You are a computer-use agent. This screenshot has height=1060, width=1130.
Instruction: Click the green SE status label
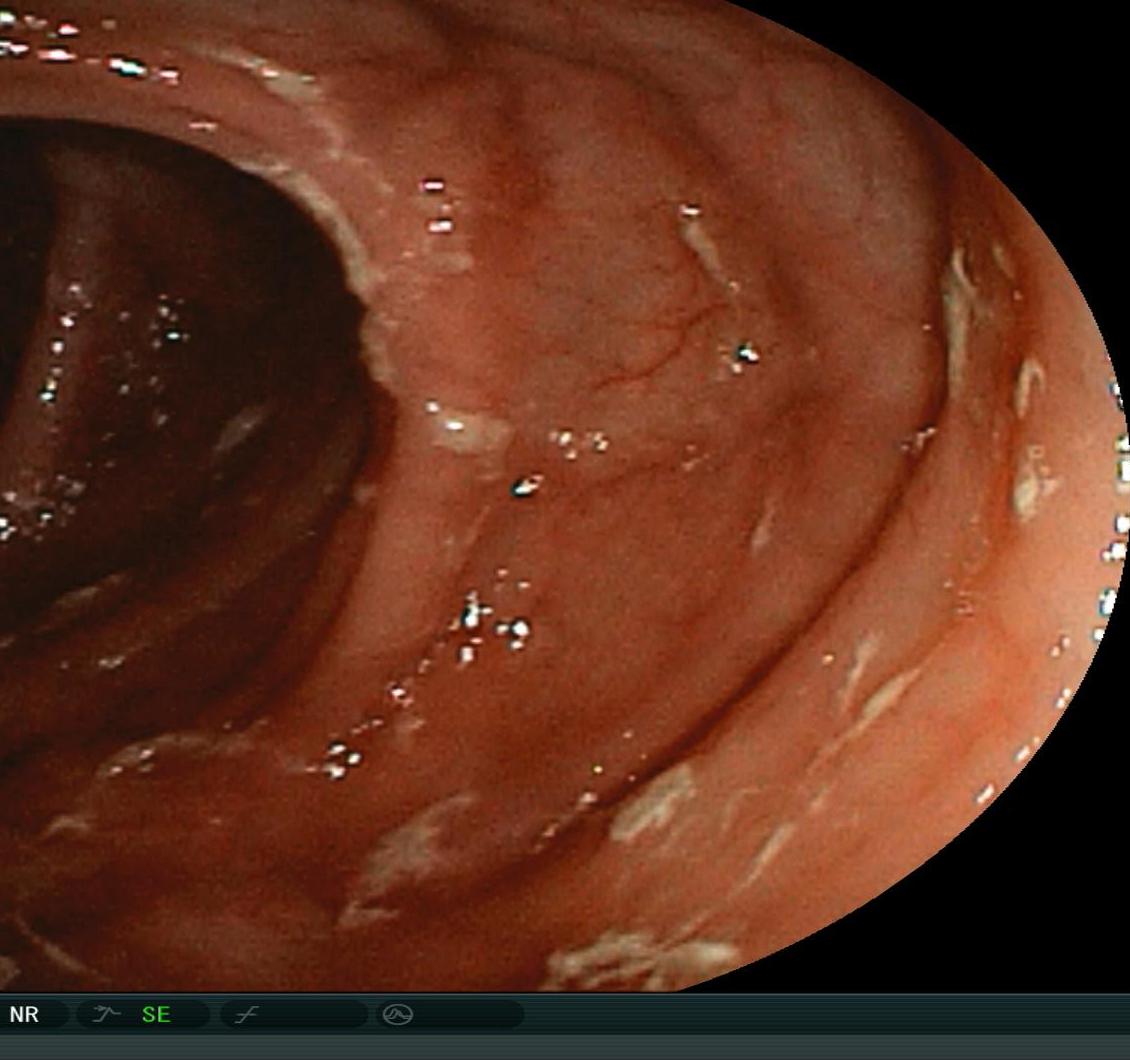click(156, 1015)
